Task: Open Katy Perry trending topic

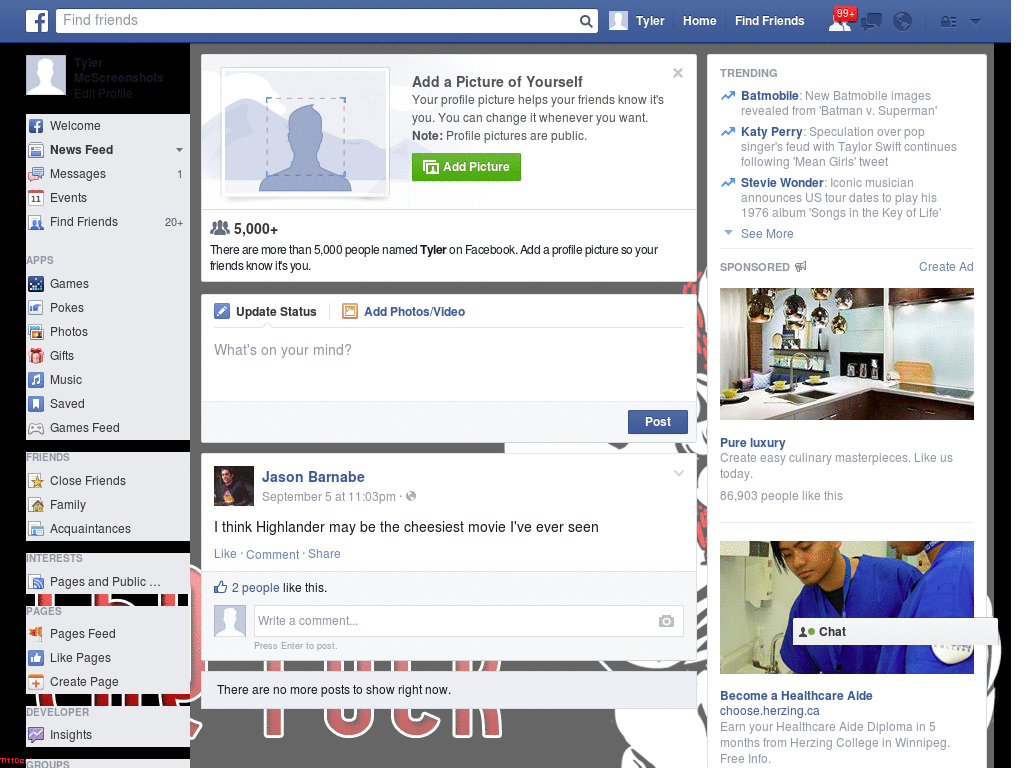Action: pos(771,132)
